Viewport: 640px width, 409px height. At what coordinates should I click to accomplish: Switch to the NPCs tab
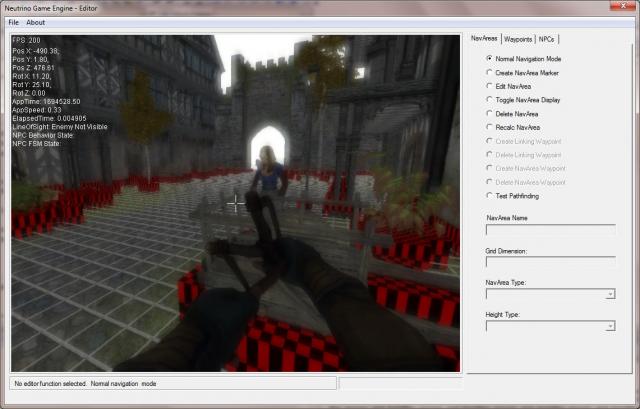(547, 39)
